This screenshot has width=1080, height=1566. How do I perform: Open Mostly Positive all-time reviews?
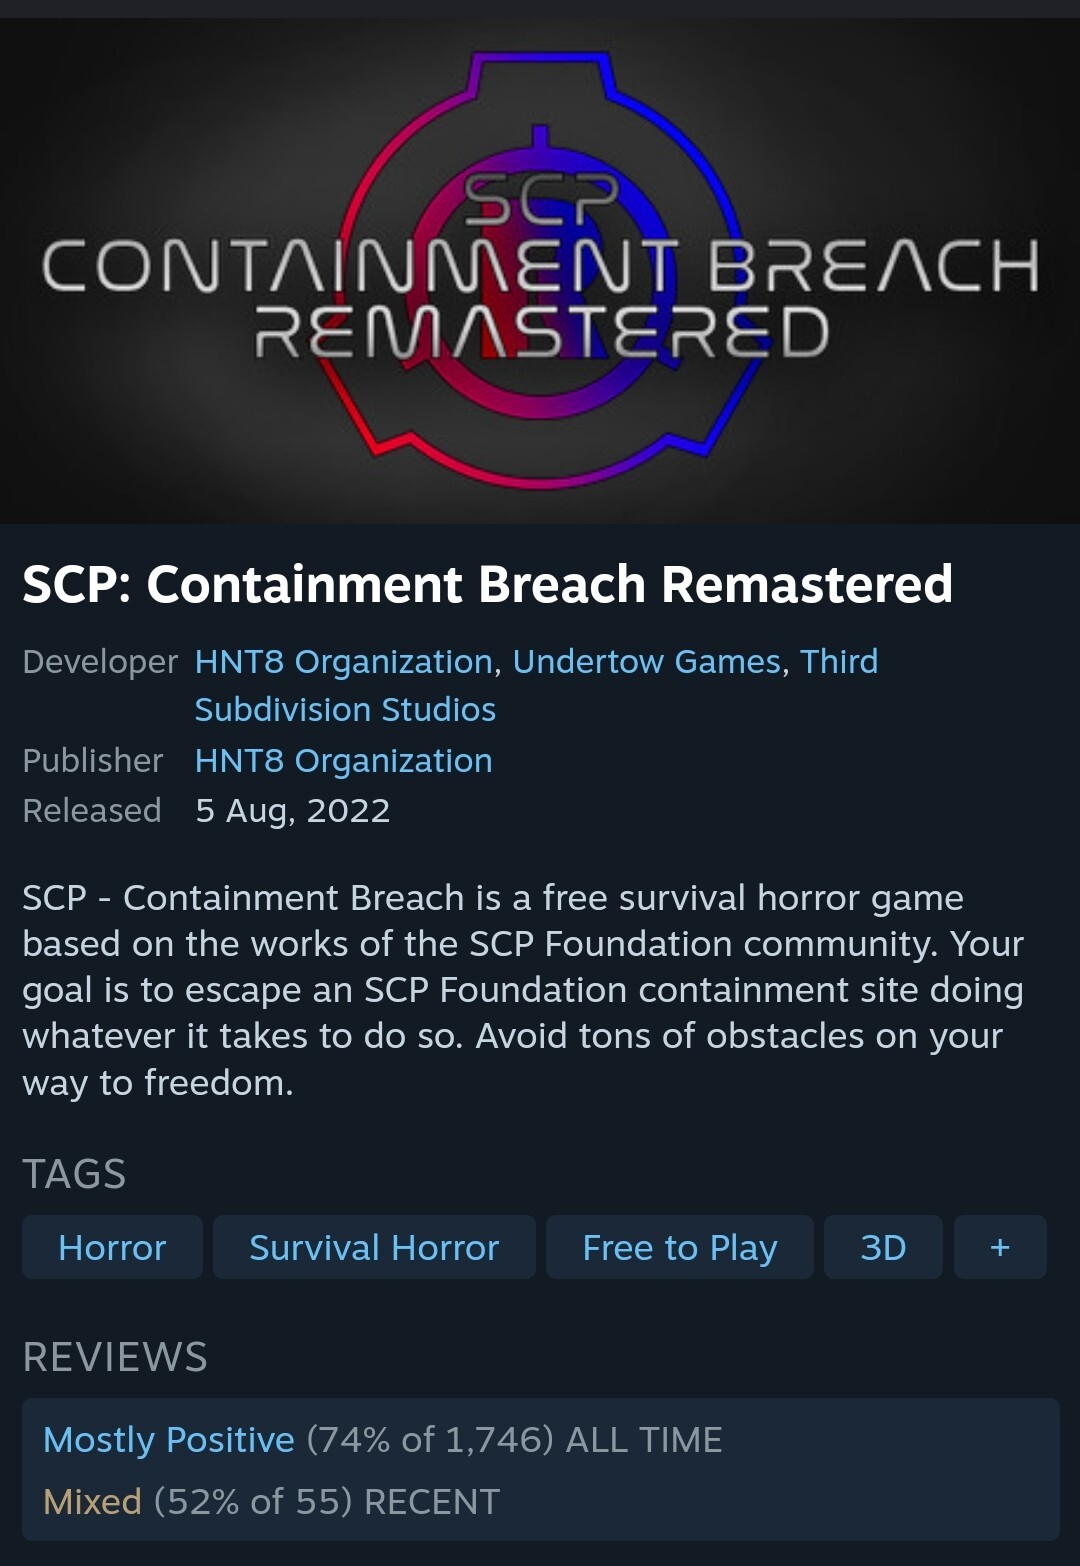point(169,1440)
